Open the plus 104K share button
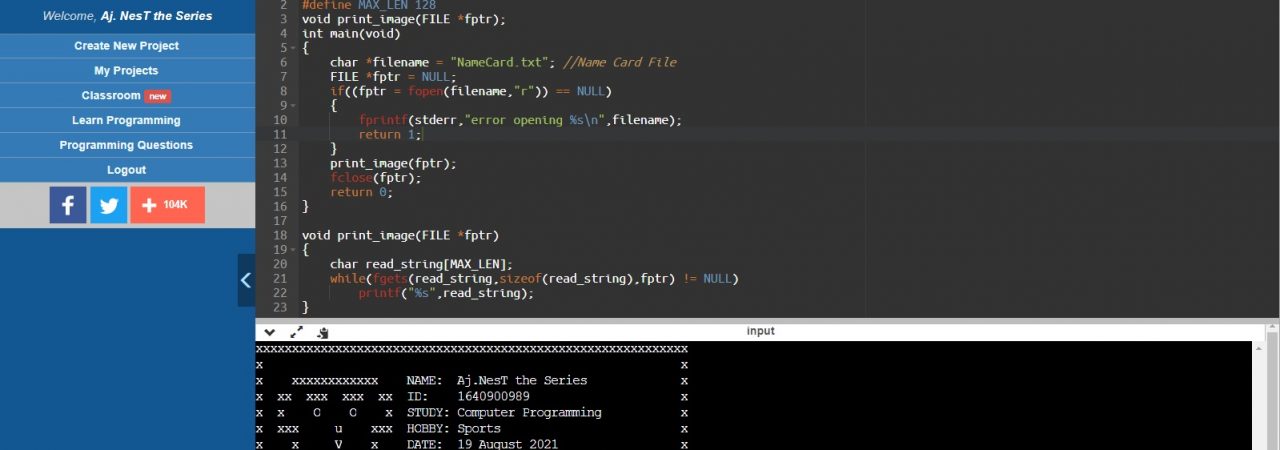Image resolution: width=1280 pixels, height=450 pixels. pyautogui.click(x=167, y=205)
